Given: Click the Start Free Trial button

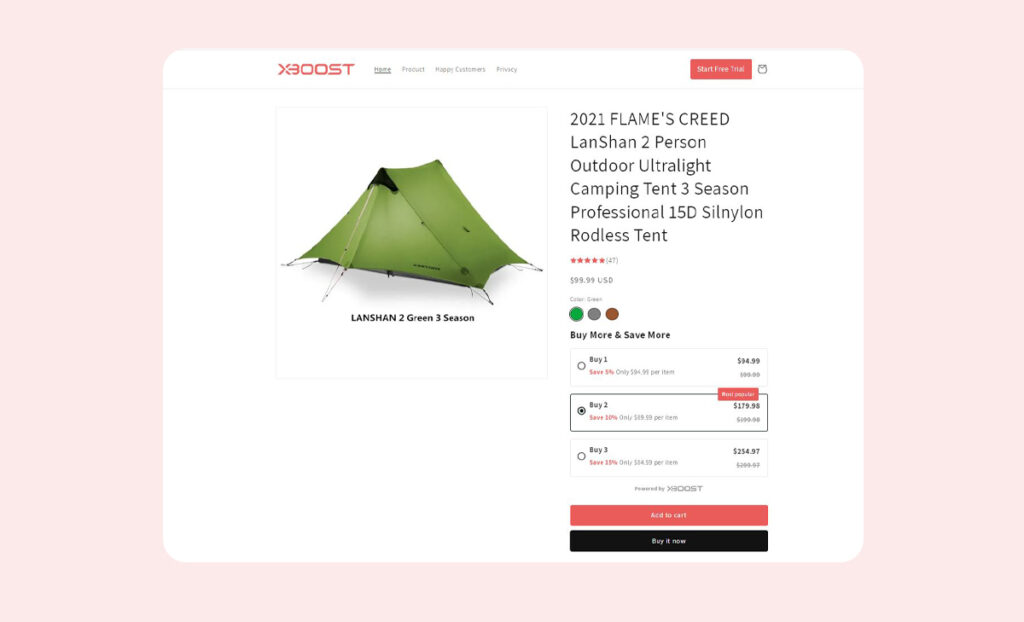Looking at the screenshot, I should (x=721, y=69).
